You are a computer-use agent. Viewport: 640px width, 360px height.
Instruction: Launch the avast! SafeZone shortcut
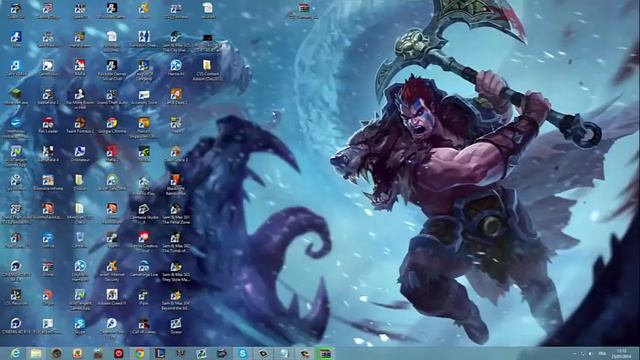coord(111,182)
